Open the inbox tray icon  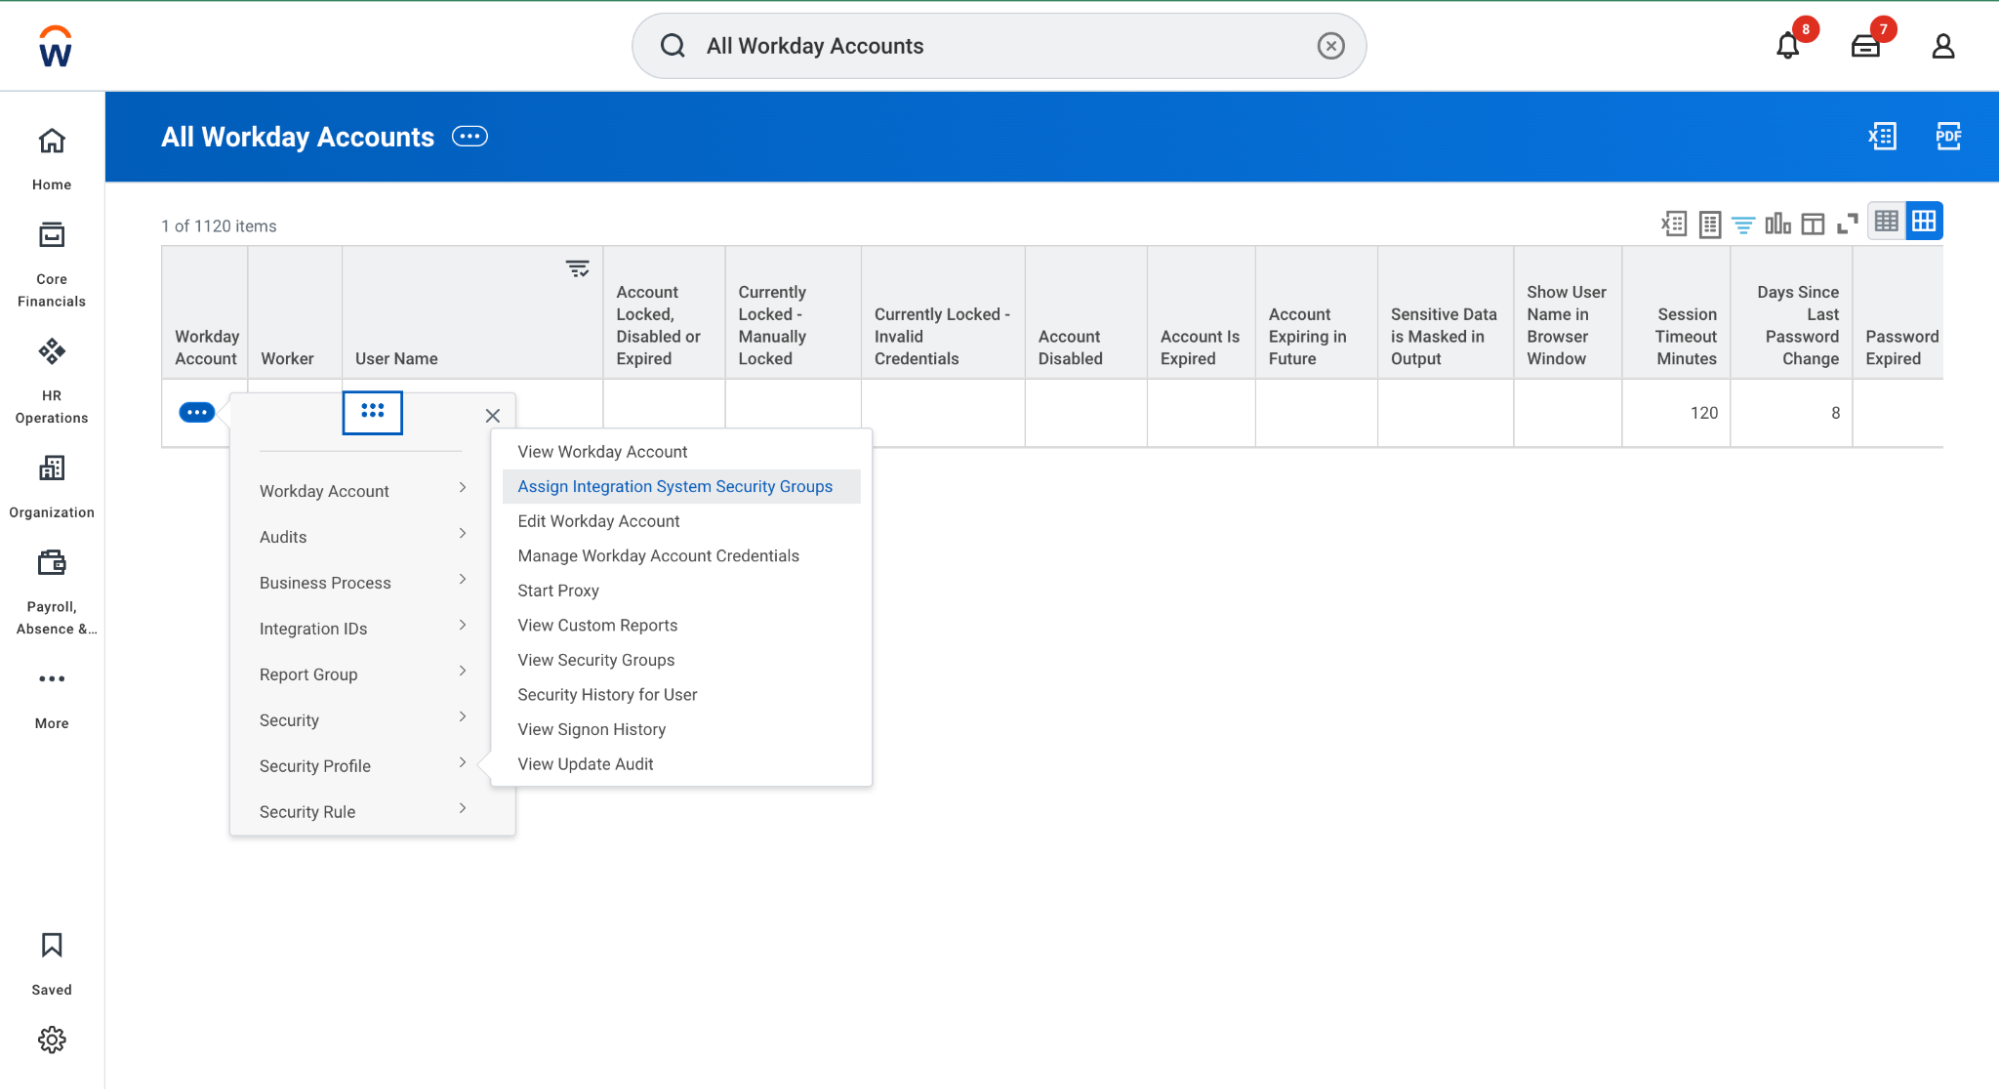(1865, 46)
